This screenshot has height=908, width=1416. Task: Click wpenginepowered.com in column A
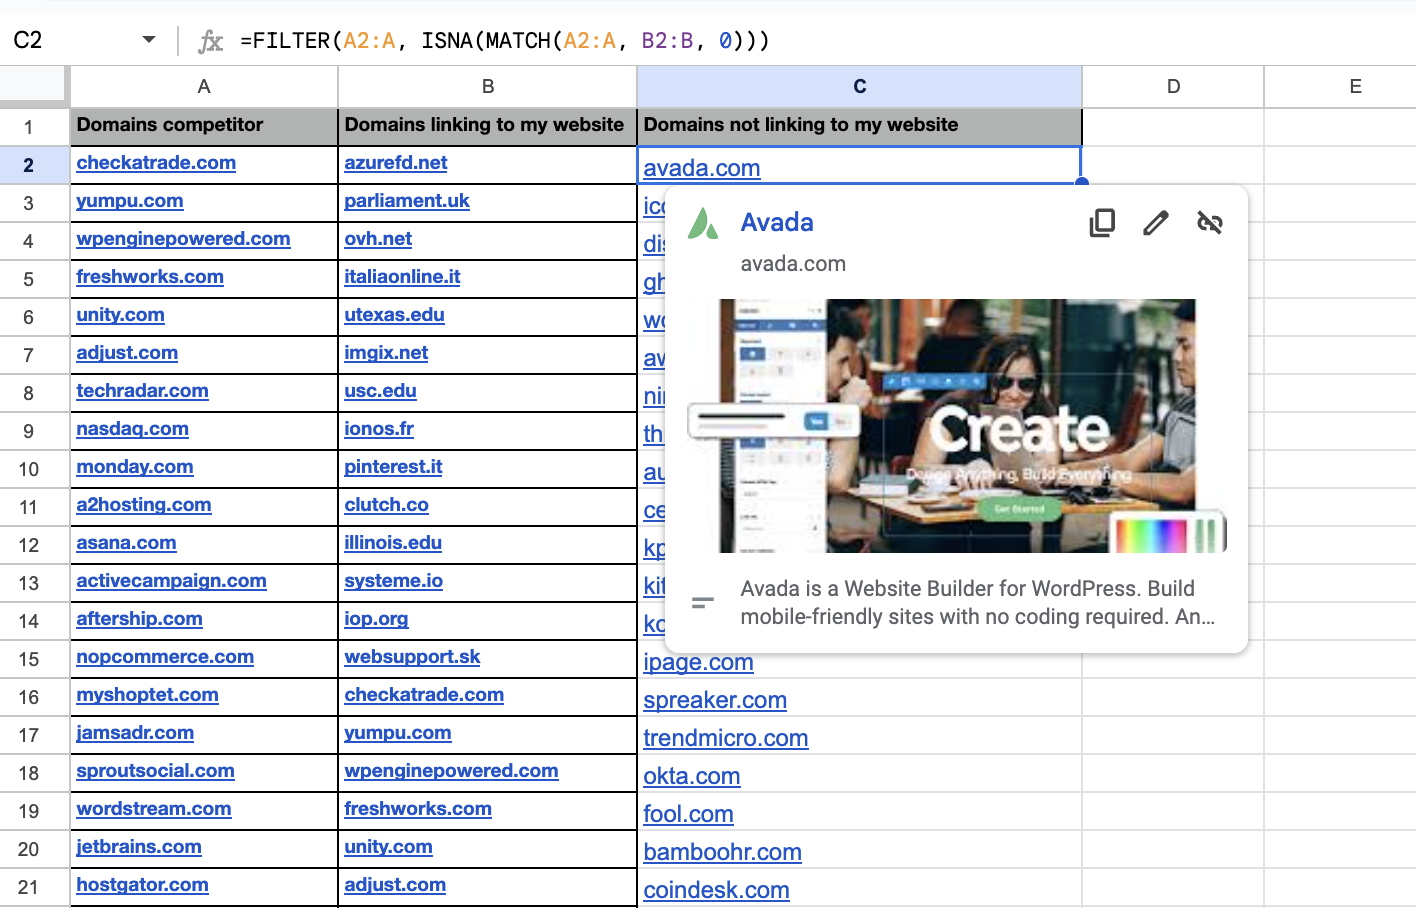point(183,239)
